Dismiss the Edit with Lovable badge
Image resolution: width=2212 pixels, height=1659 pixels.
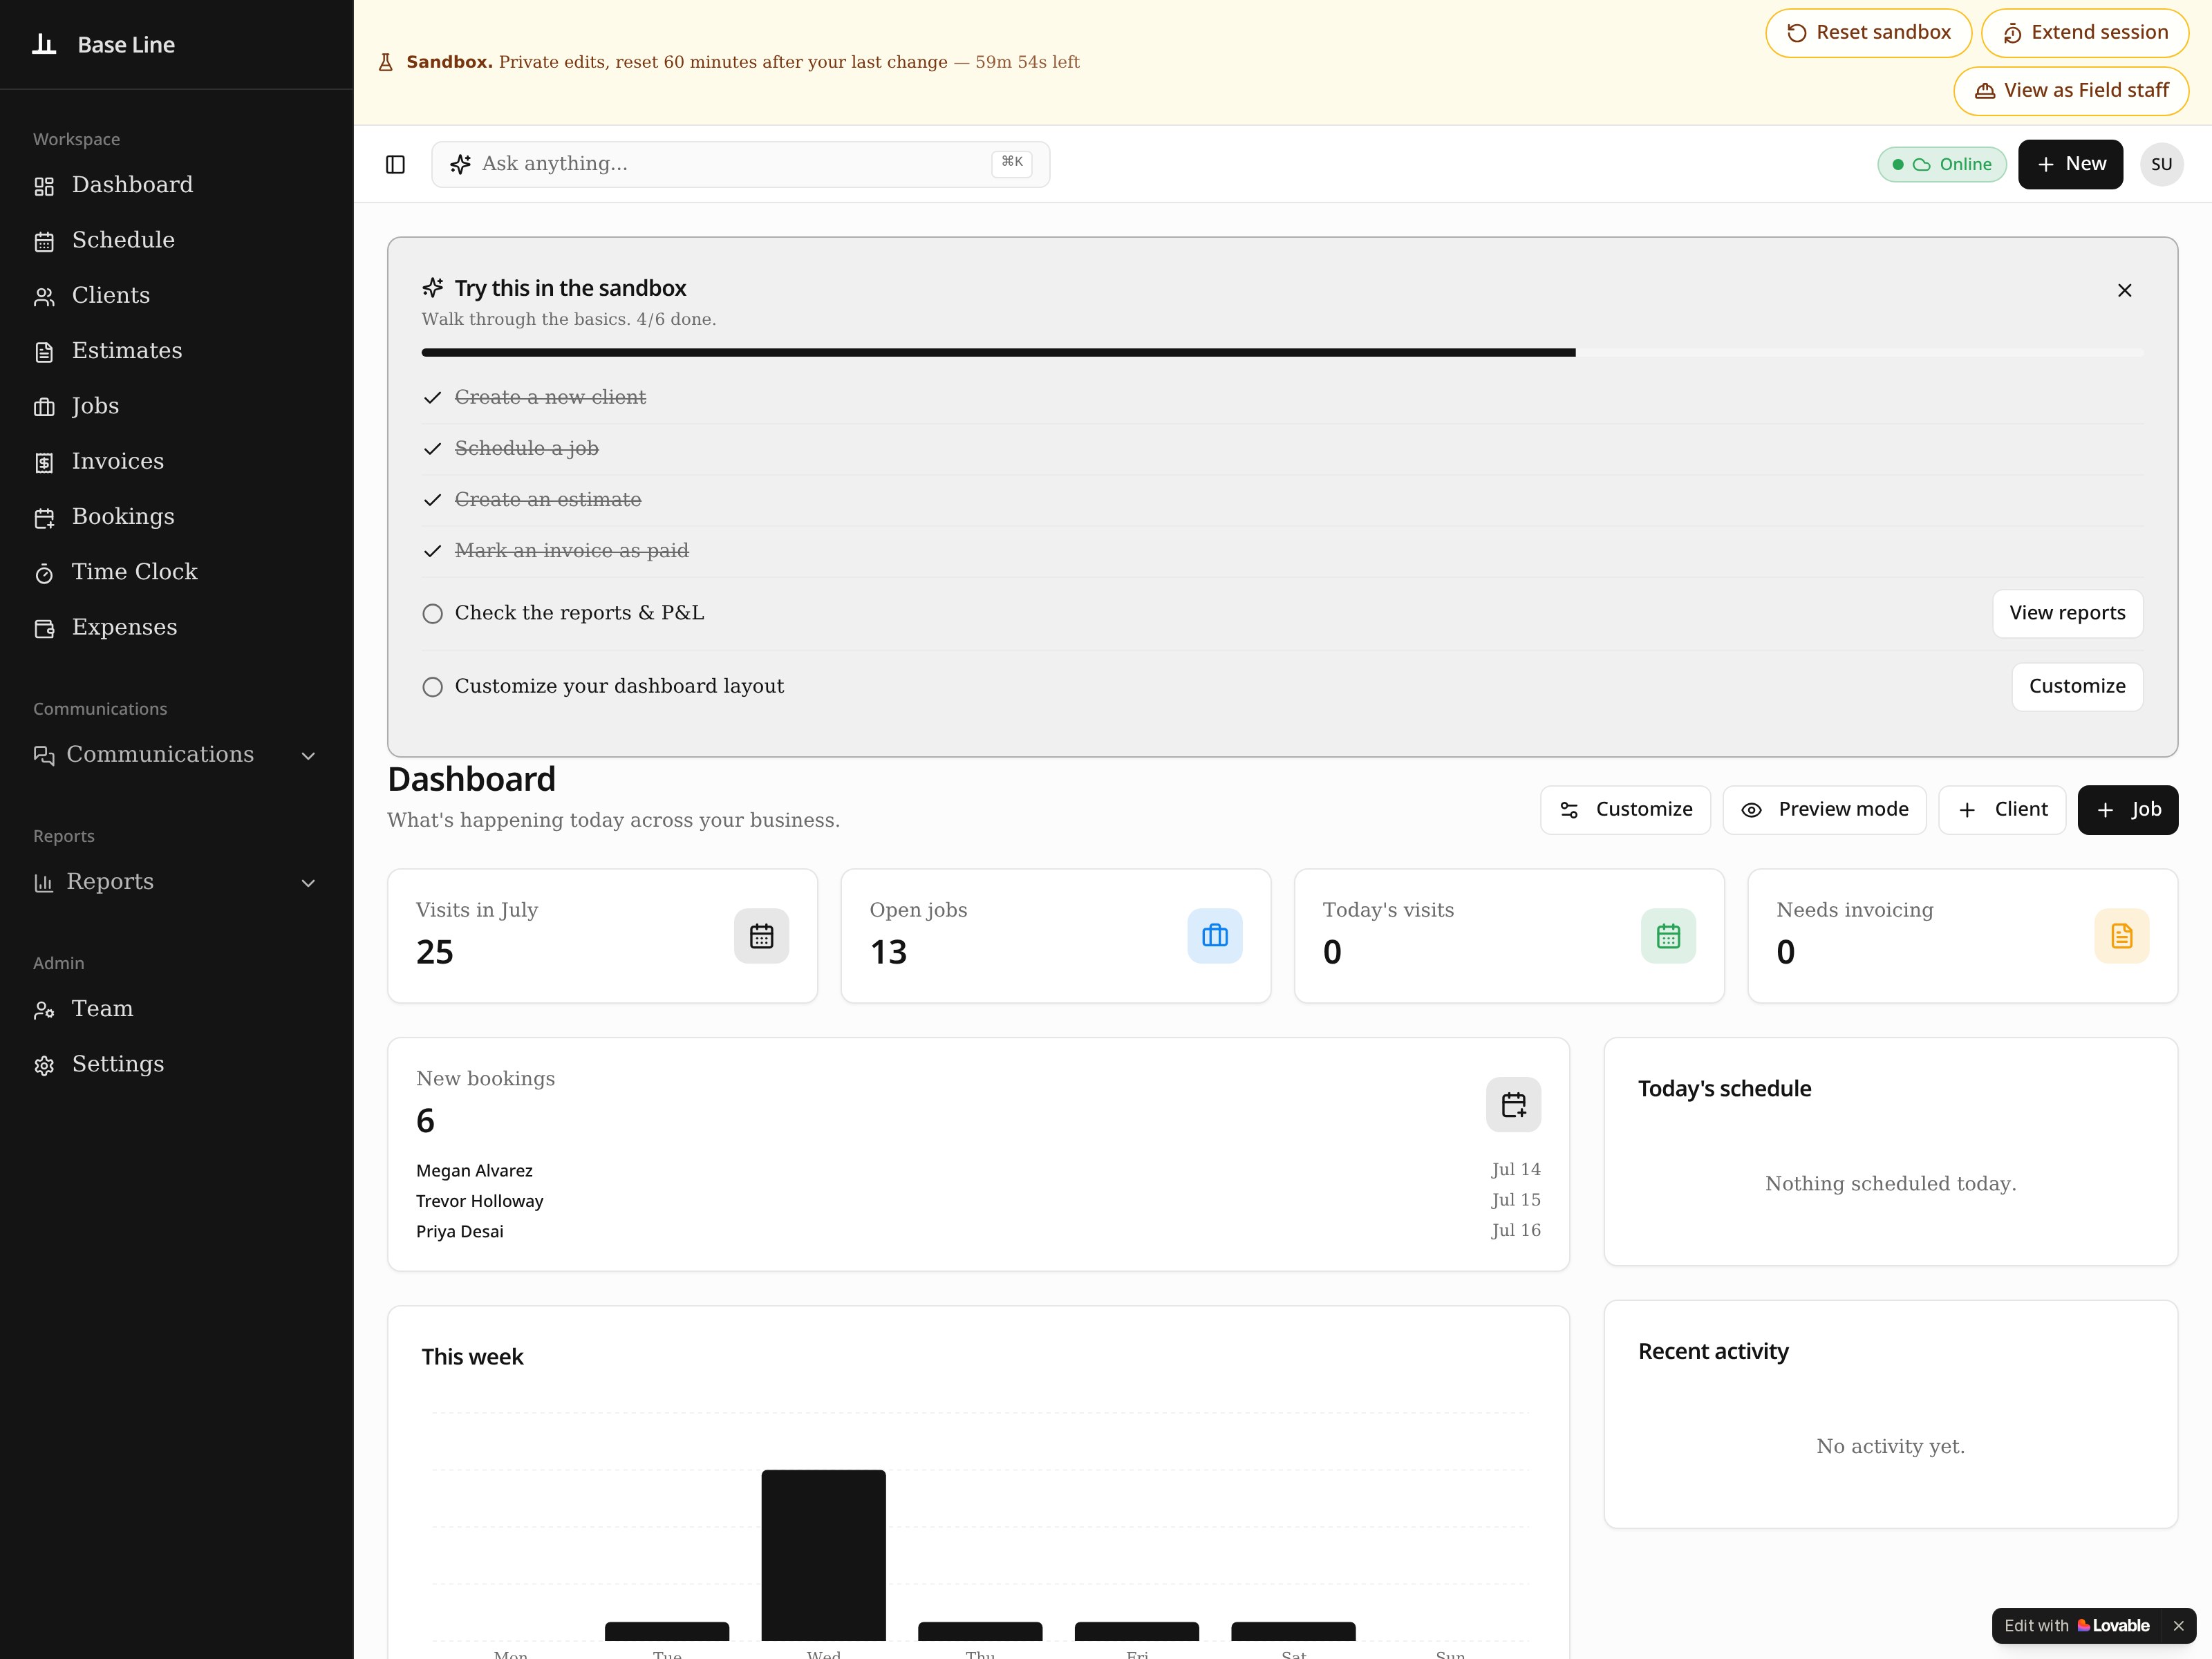tap(2178, 1626)
